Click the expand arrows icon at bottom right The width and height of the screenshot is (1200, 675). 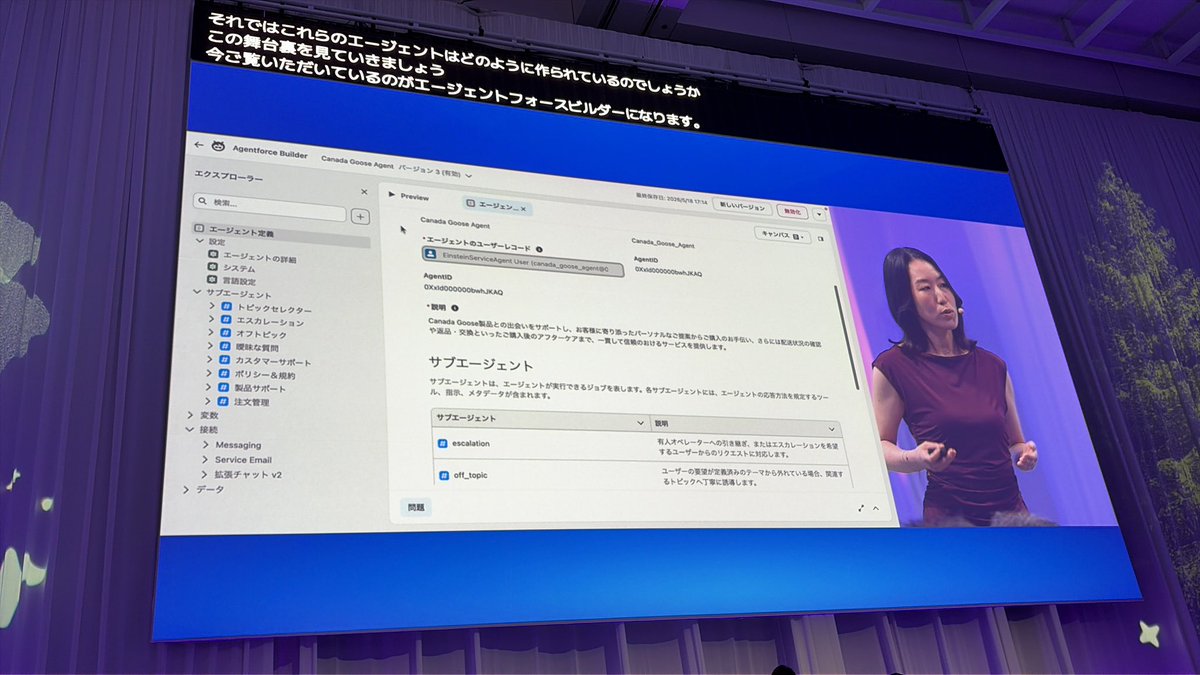pyautogui.click(x=861, y=507)
